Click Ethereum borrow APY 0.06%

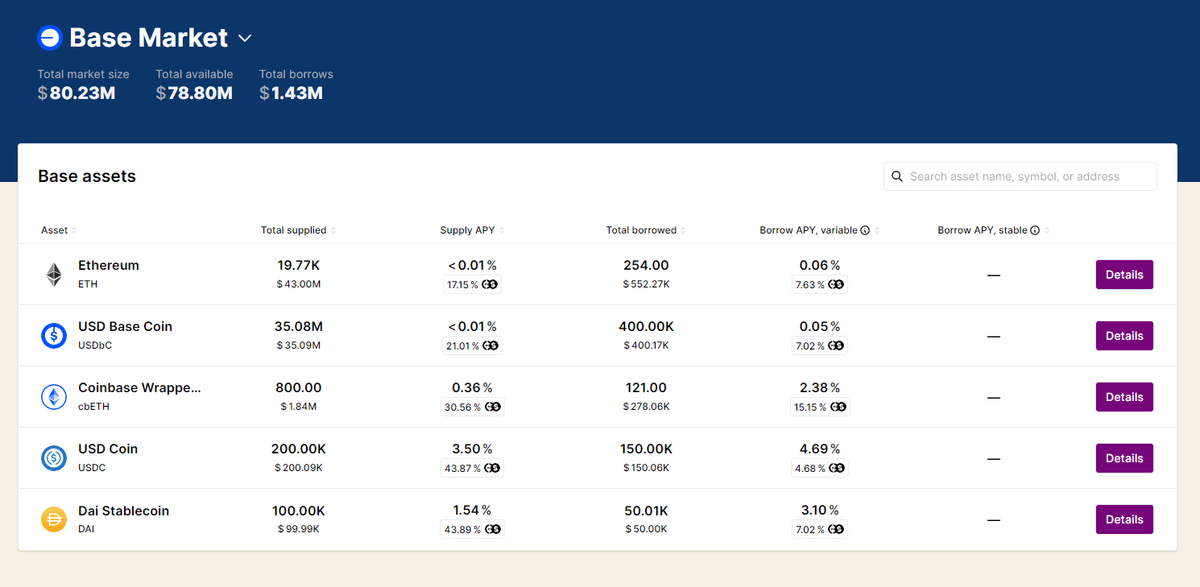[x=820, y=266]
